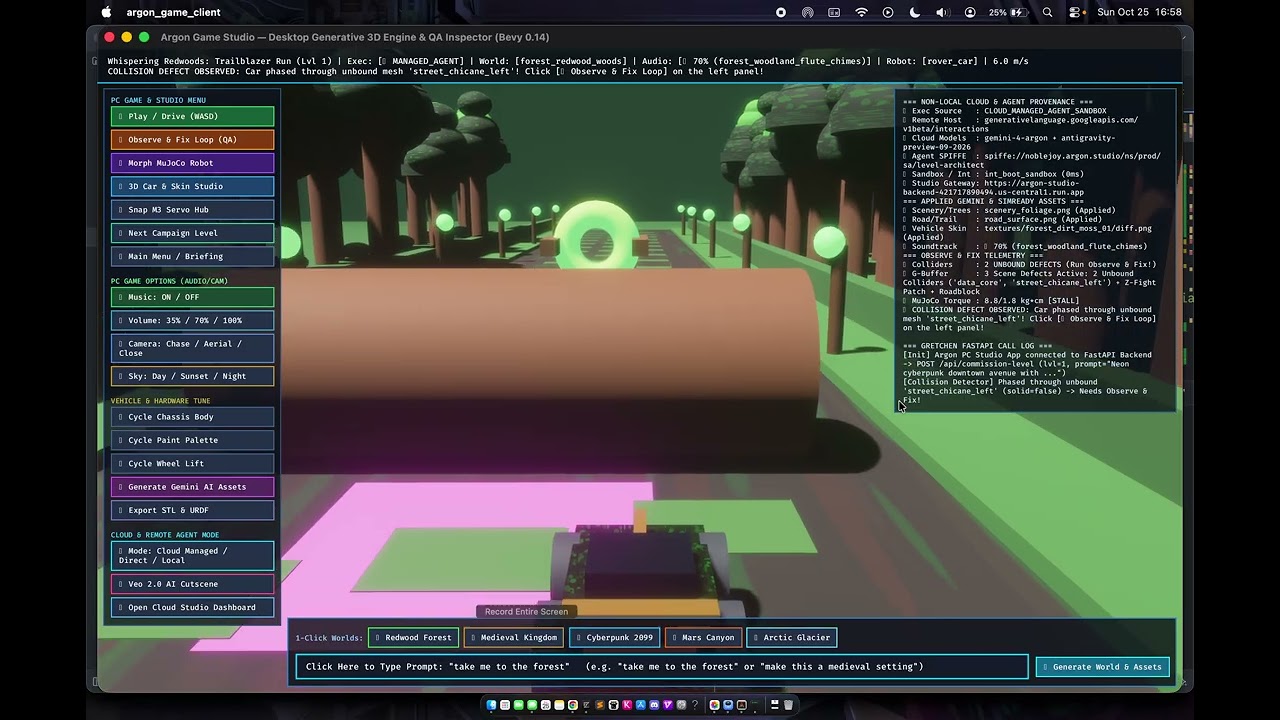The height and width of the screenshot is (720, 1280).
Task: Open Wi-Fi menu bar icon
Action: [861, 12]
